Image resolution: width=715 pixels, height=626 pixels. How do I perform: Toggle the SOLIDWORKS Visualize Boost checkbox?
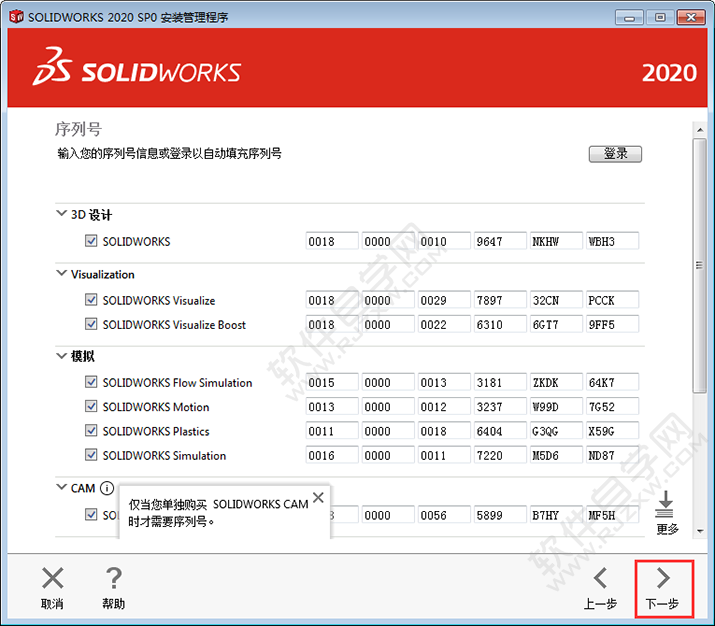(x=91, y=324)
